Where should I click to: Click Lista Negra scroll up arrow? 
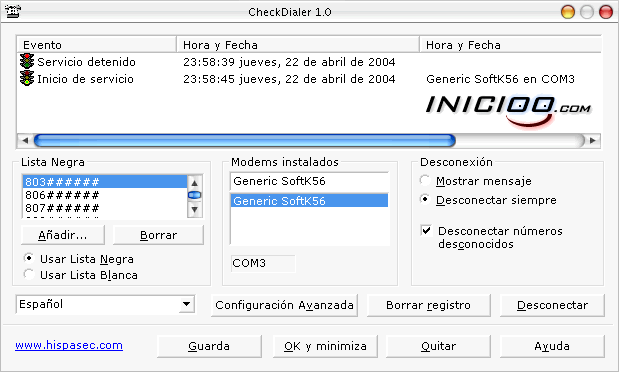(194, 182)
